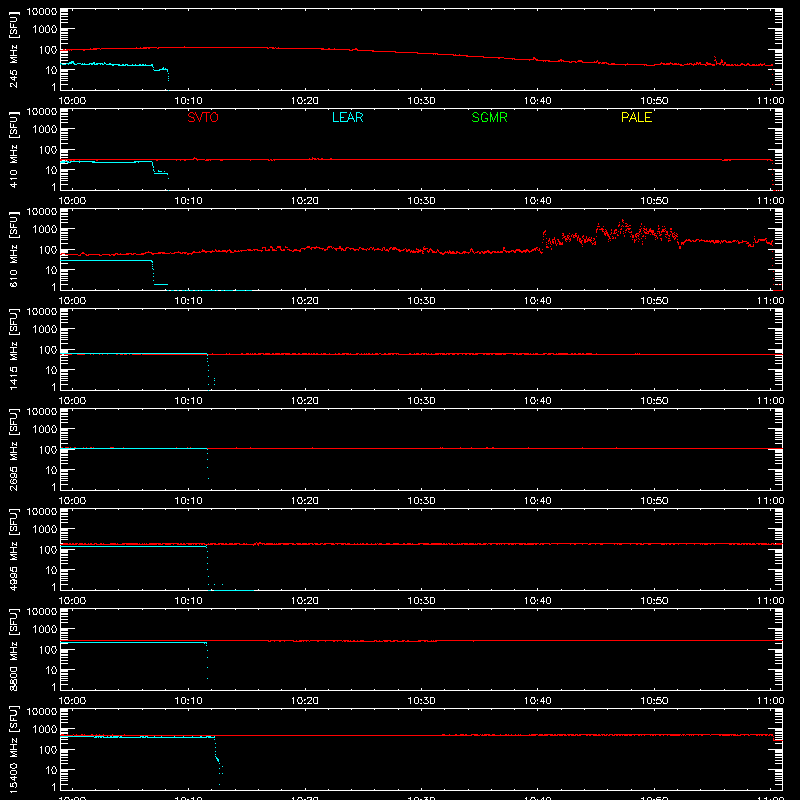
Task: Click 10:50 time label under 610 MHz panel
Action: [x=654, y=301]
